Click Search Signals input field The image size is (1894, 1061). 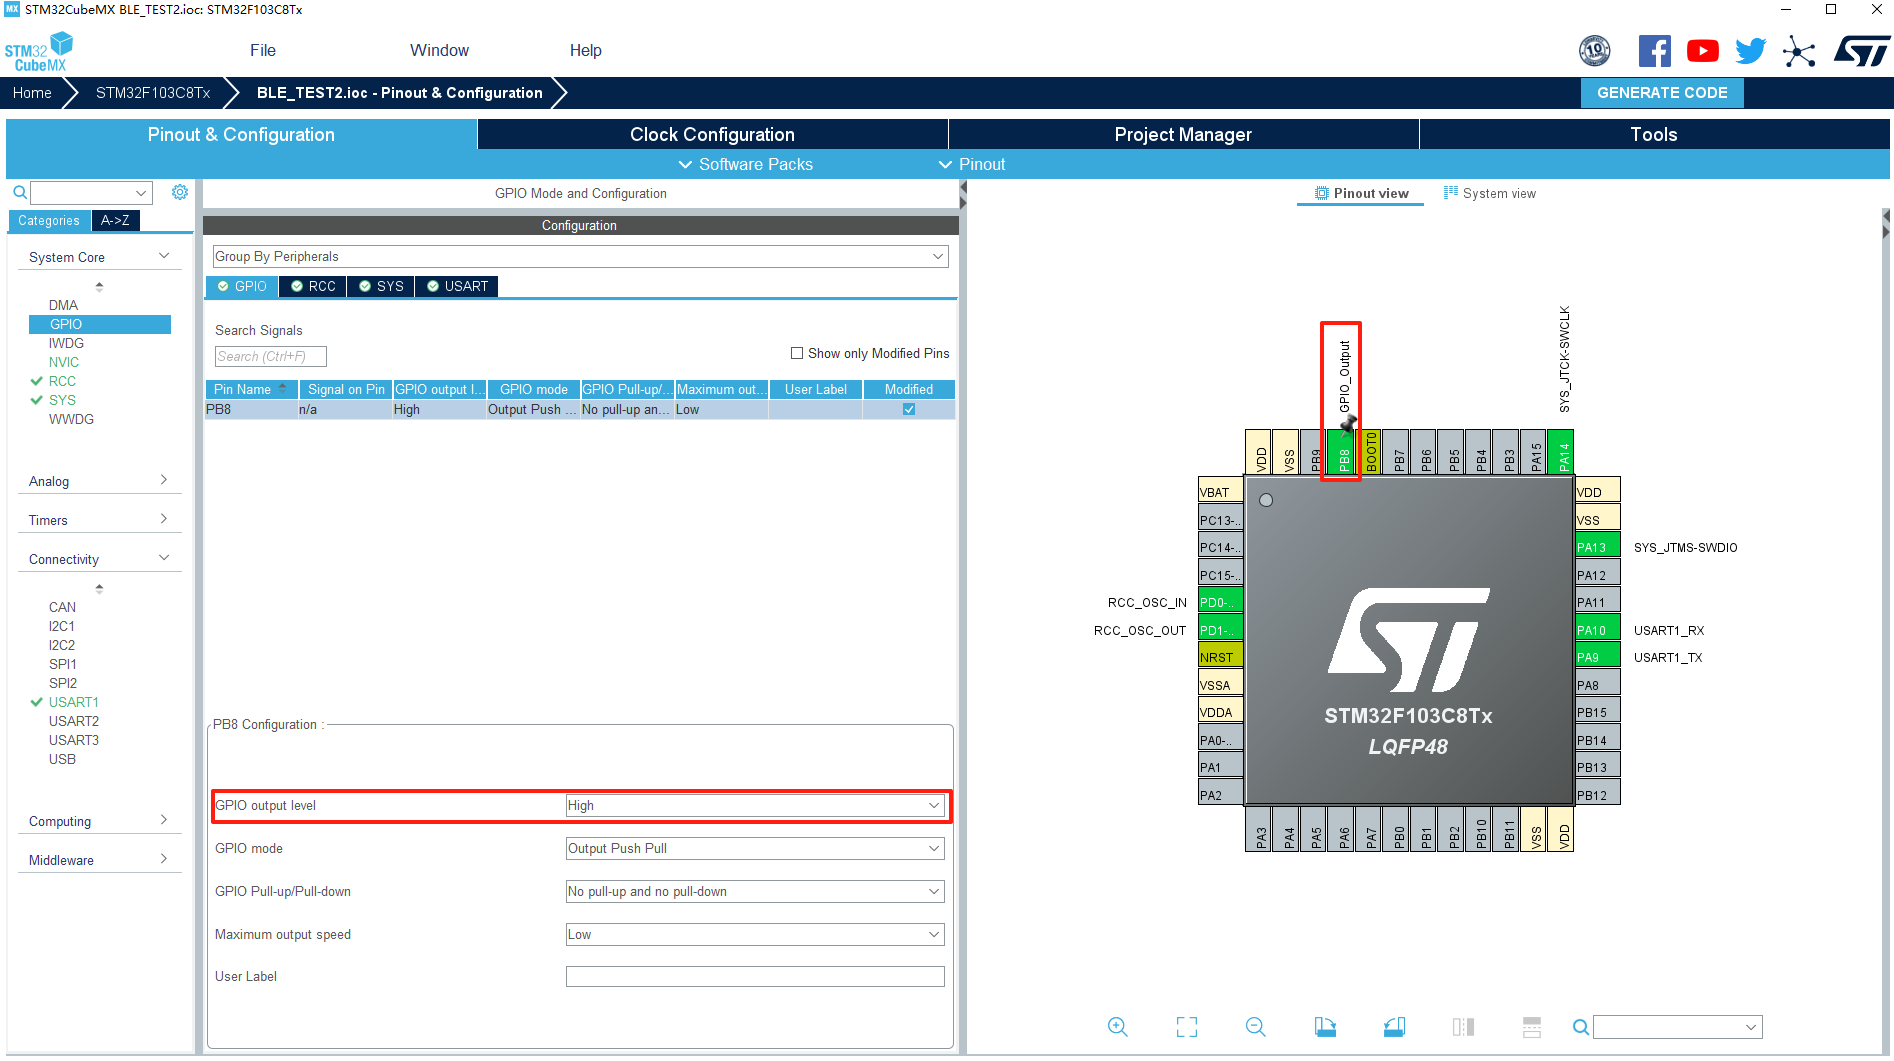[271, 356]
